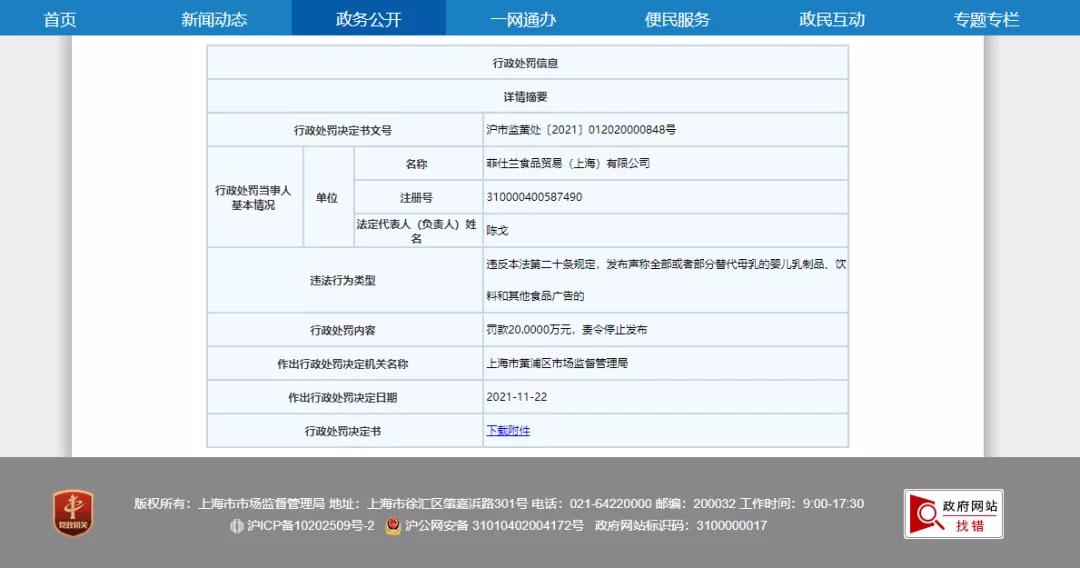Screen dimensions: 1080x568
Task: Click the violation description starting 违反本法第二十条规定
Action: [666, 280]
